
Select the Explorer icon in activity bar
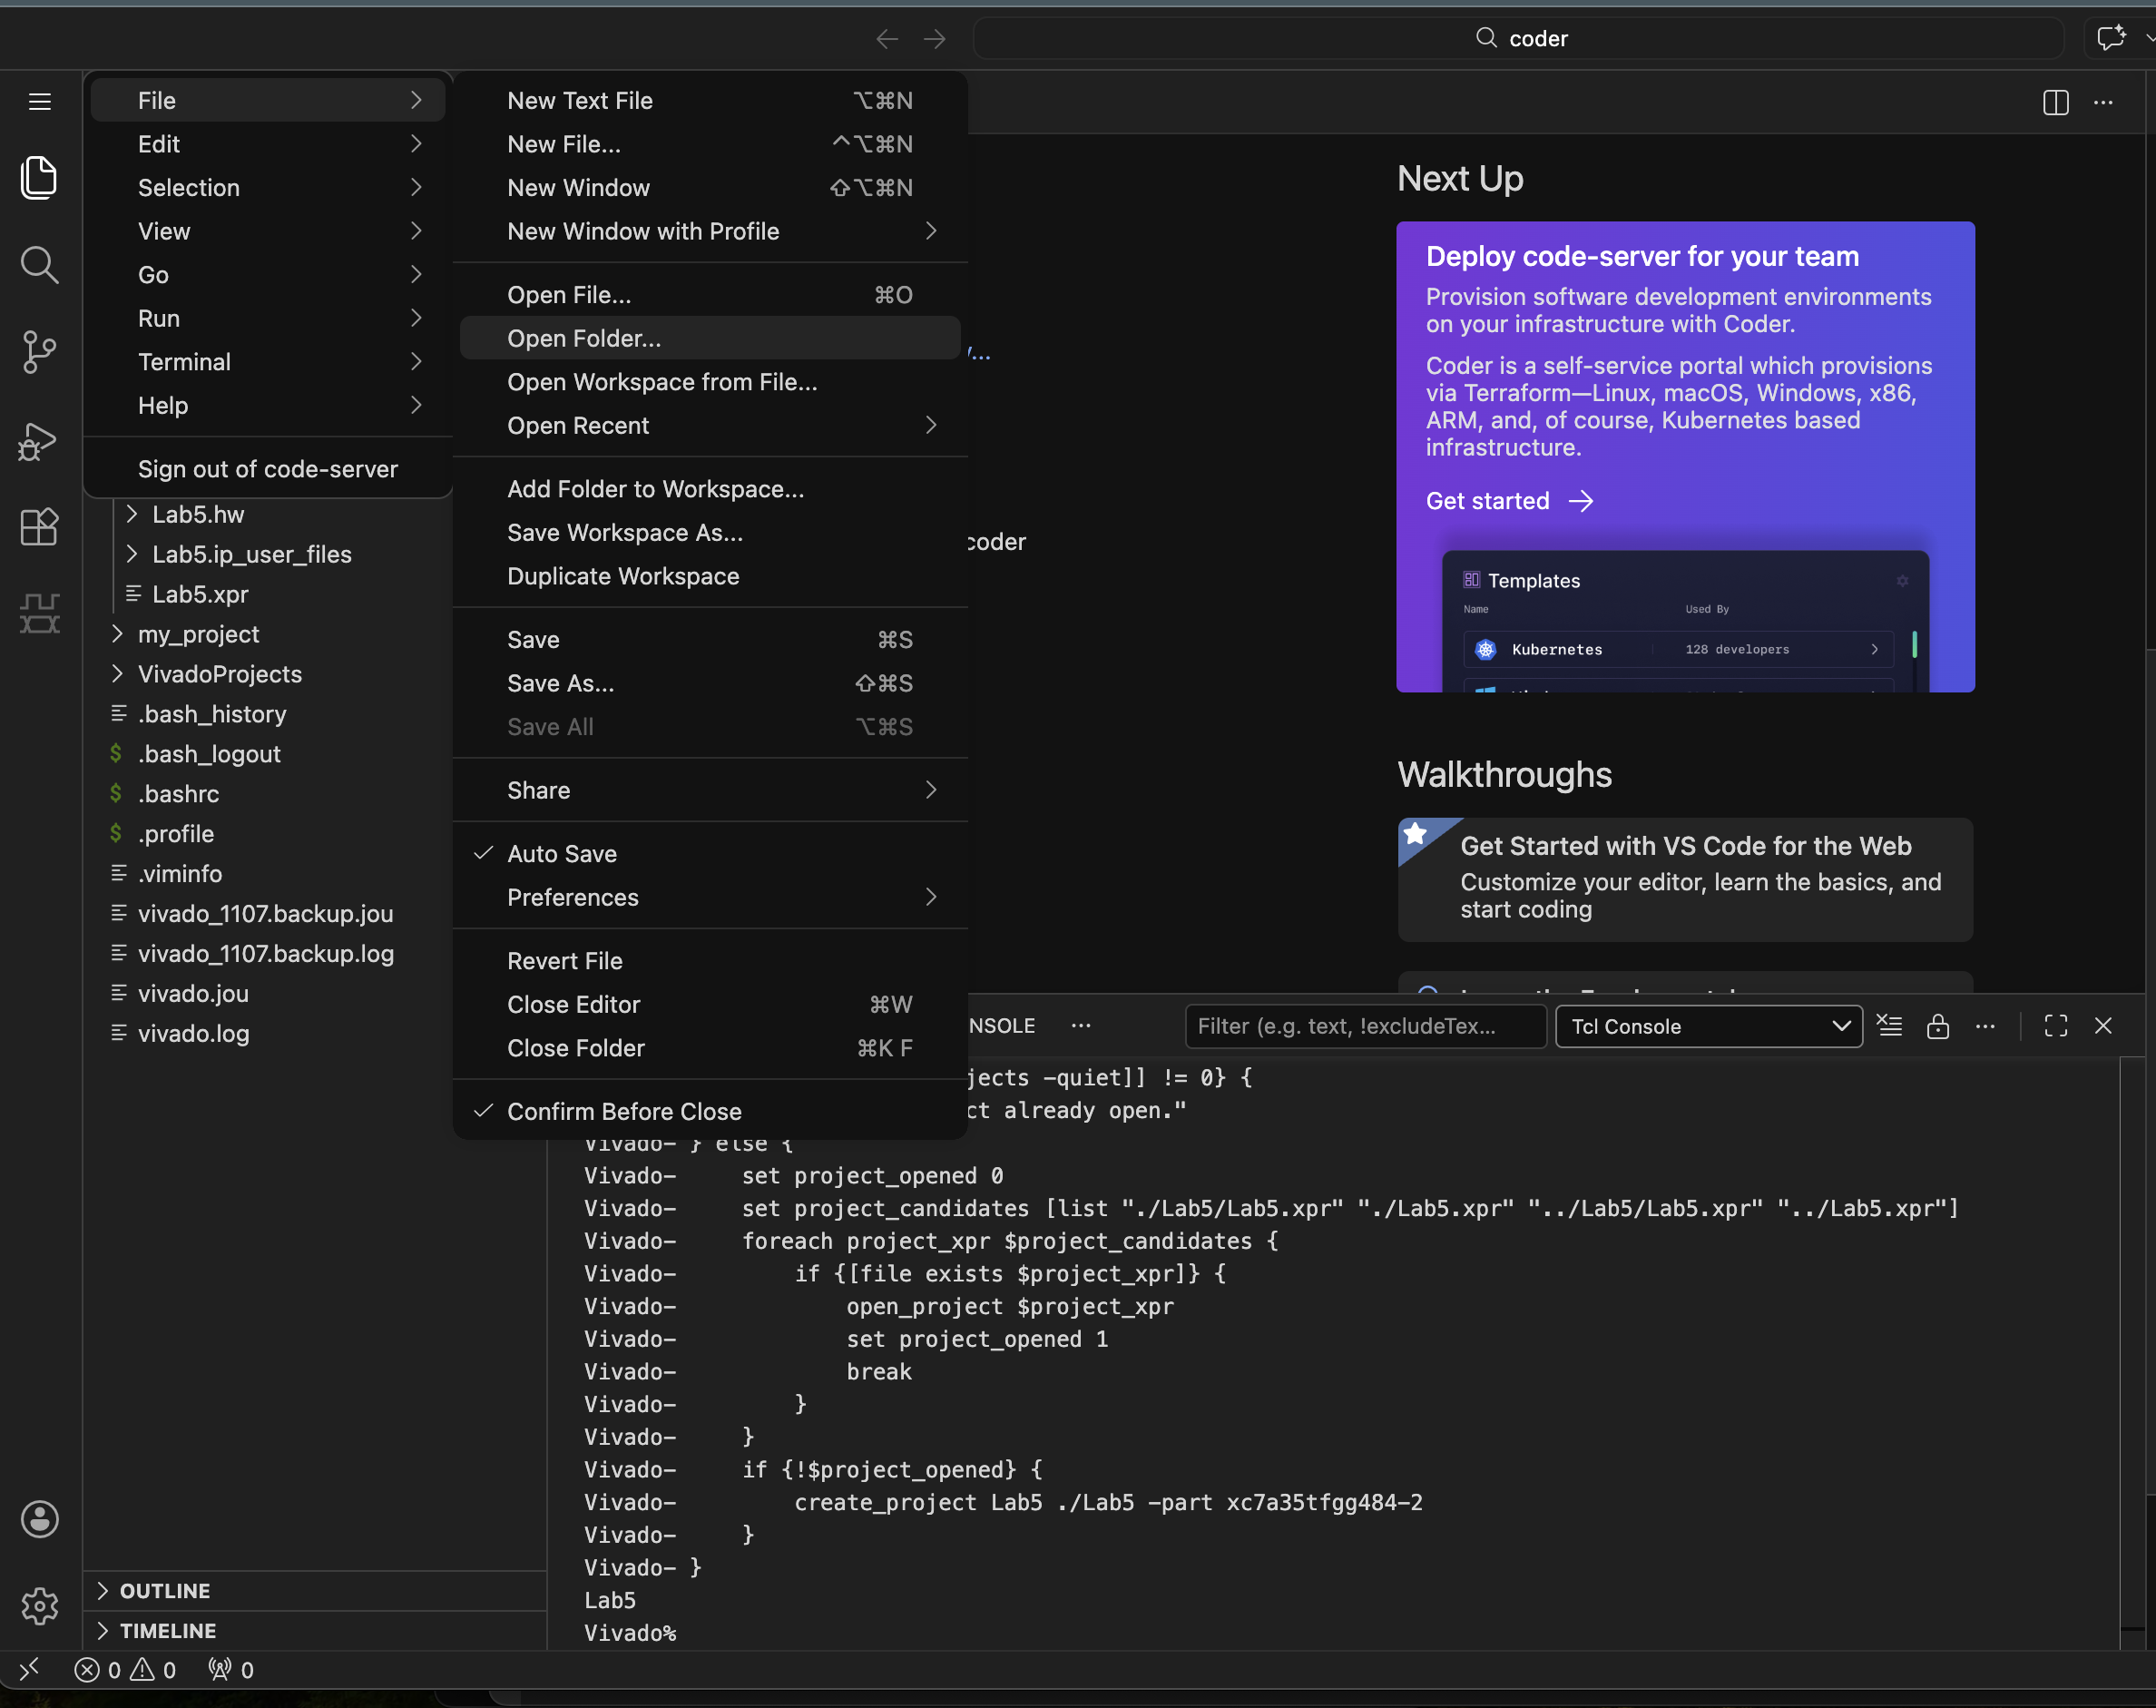(40, 177)
